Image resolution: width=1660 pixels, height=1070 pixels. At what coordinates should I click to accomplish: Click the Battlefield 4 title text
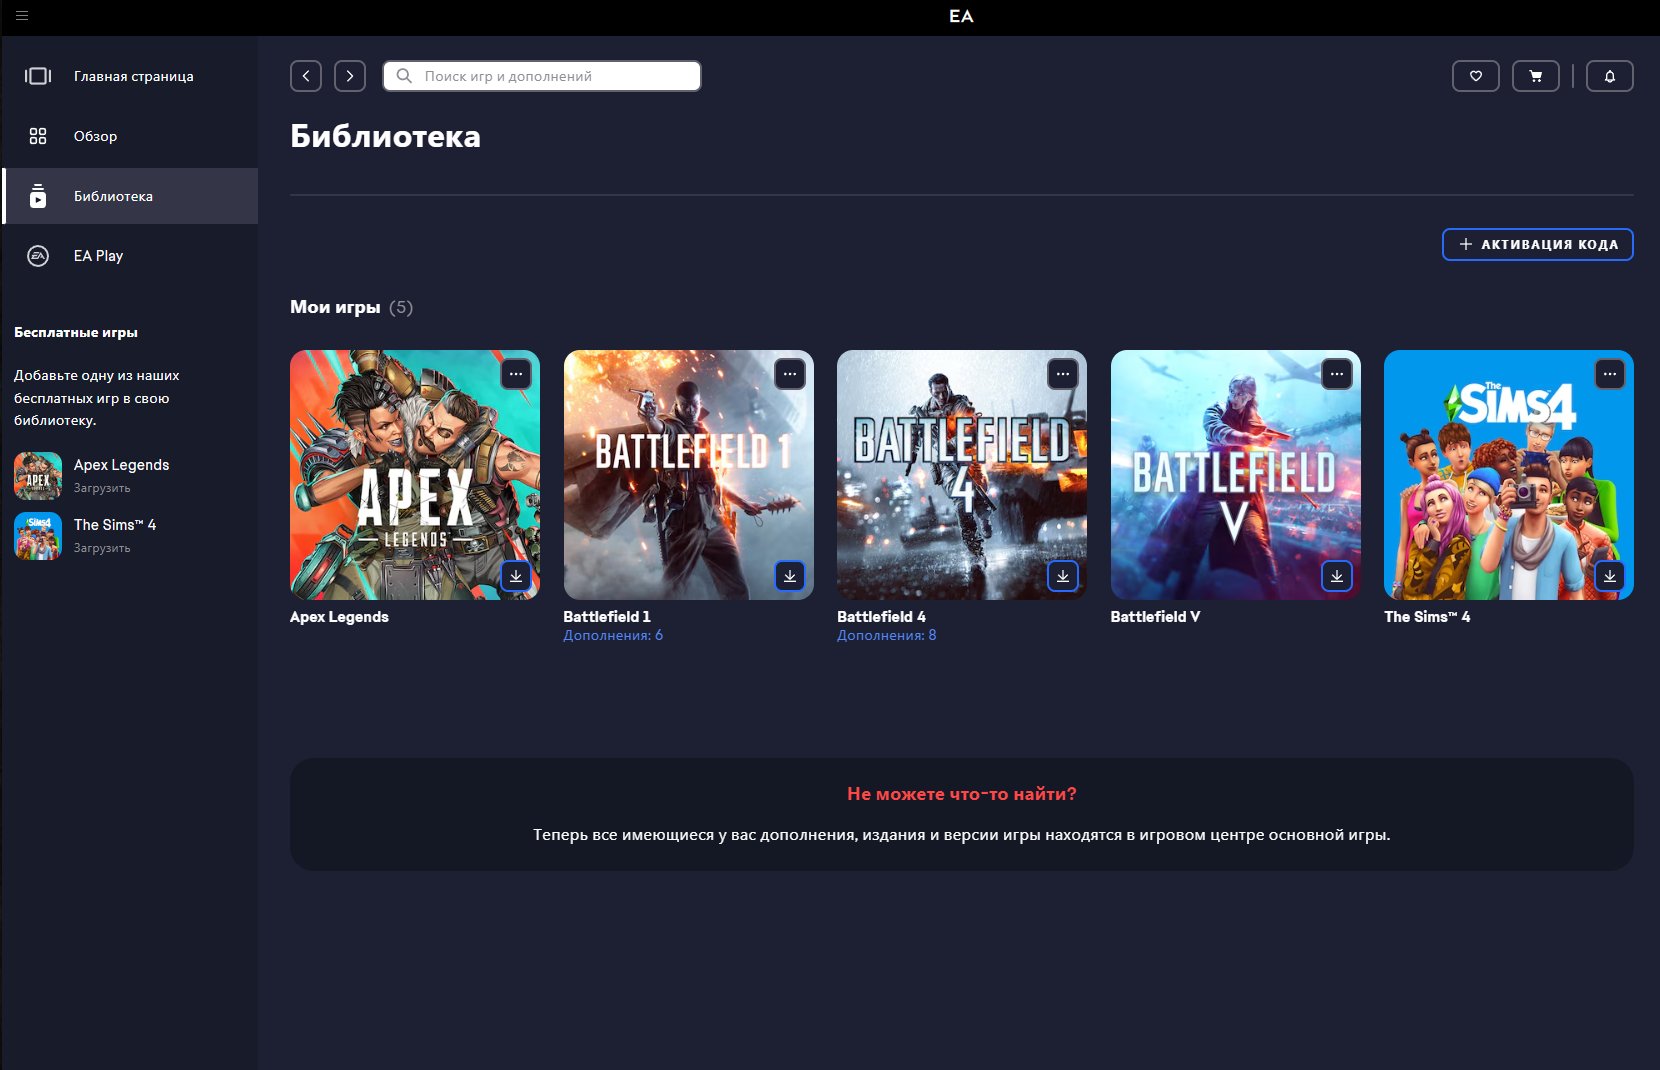click(x=881, y=617)
